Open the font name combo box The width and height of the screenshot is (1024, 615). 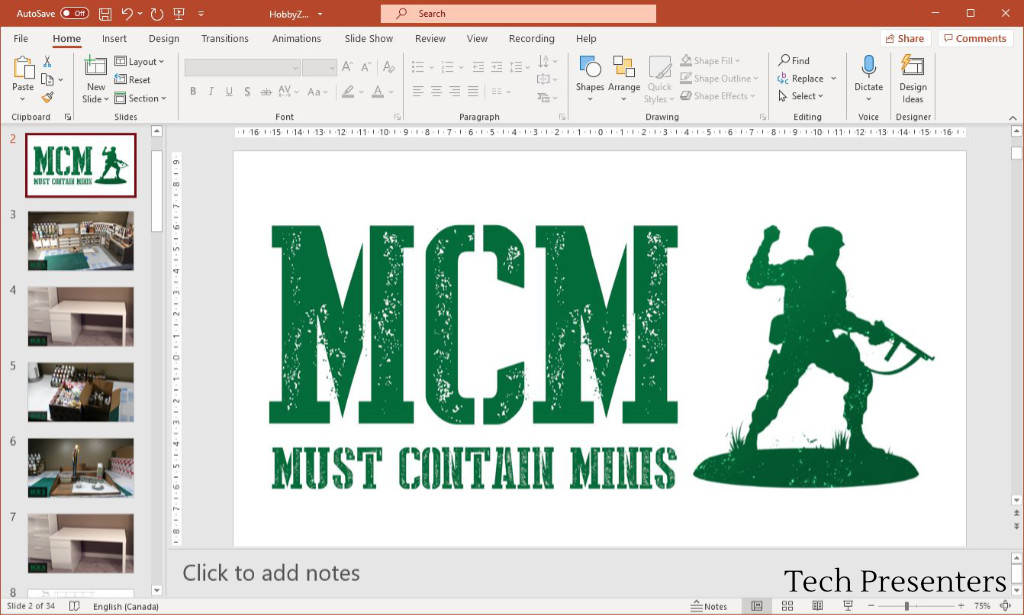242,67
